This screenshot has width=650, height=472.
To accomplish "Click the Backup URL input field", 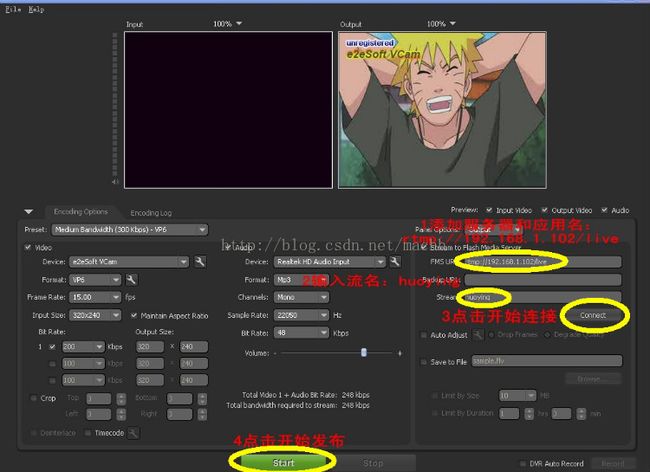I will pyautogui.click(x=543, y=280).
